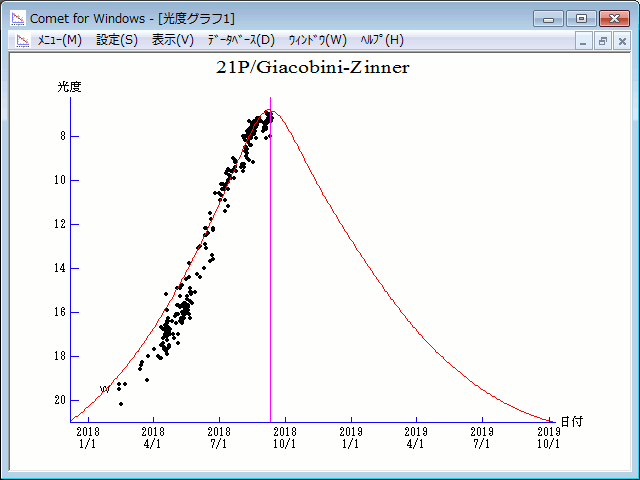Click the 21P/Giacobini-Zinner graph title
The width and height of the screenshot is (640, 480).
tap(313, 68)
